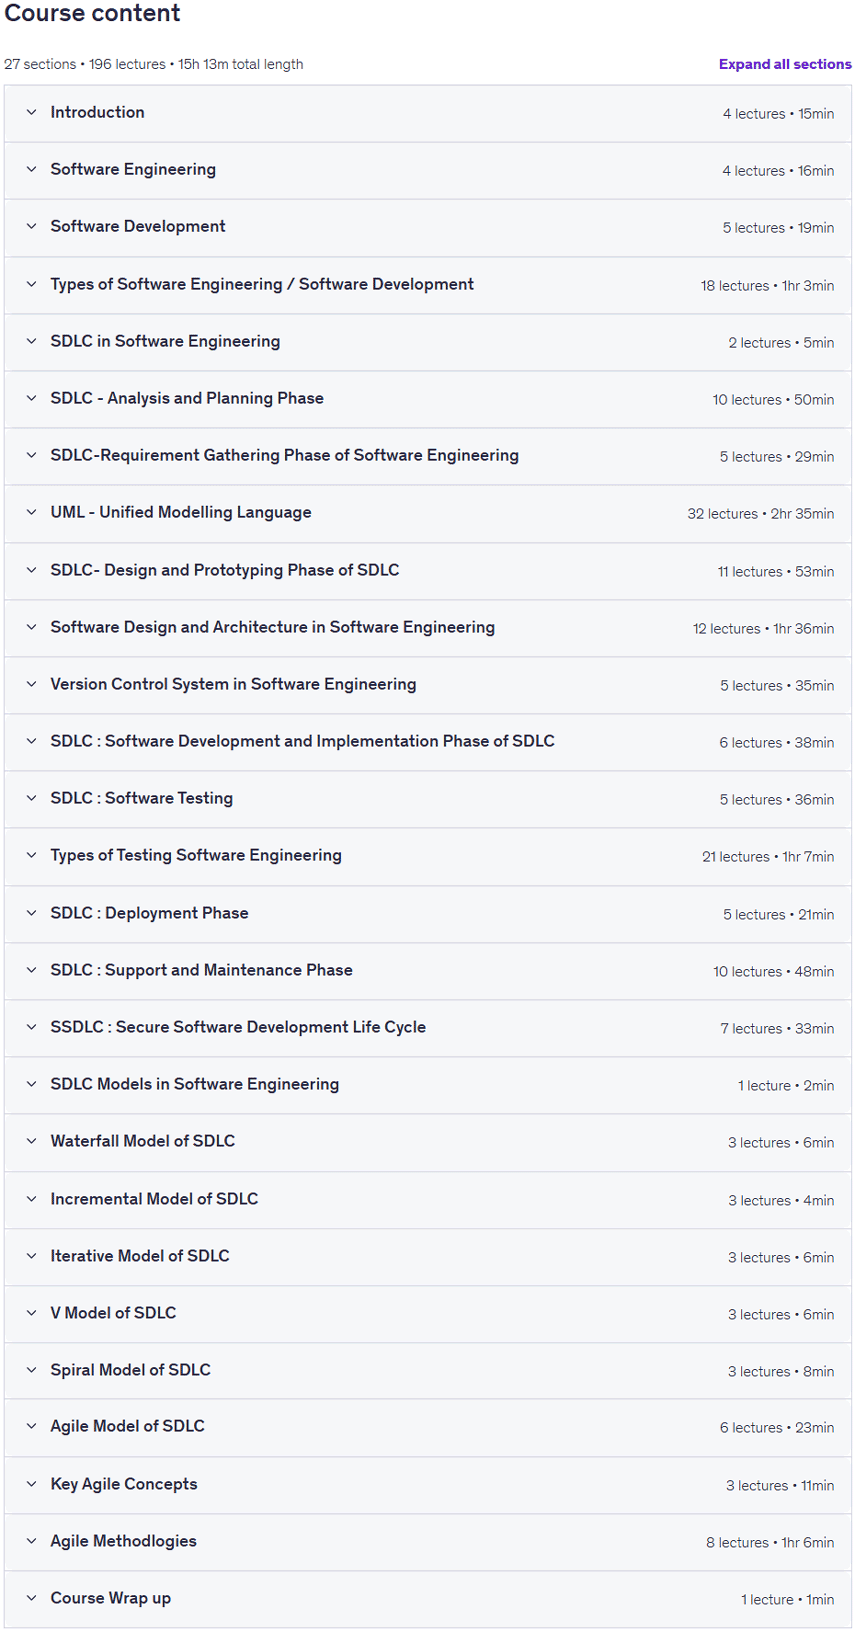The image size is (855, 1632).
Task: Expand Spiral Model of SDLC chevron
Action: pos(31,1370)
